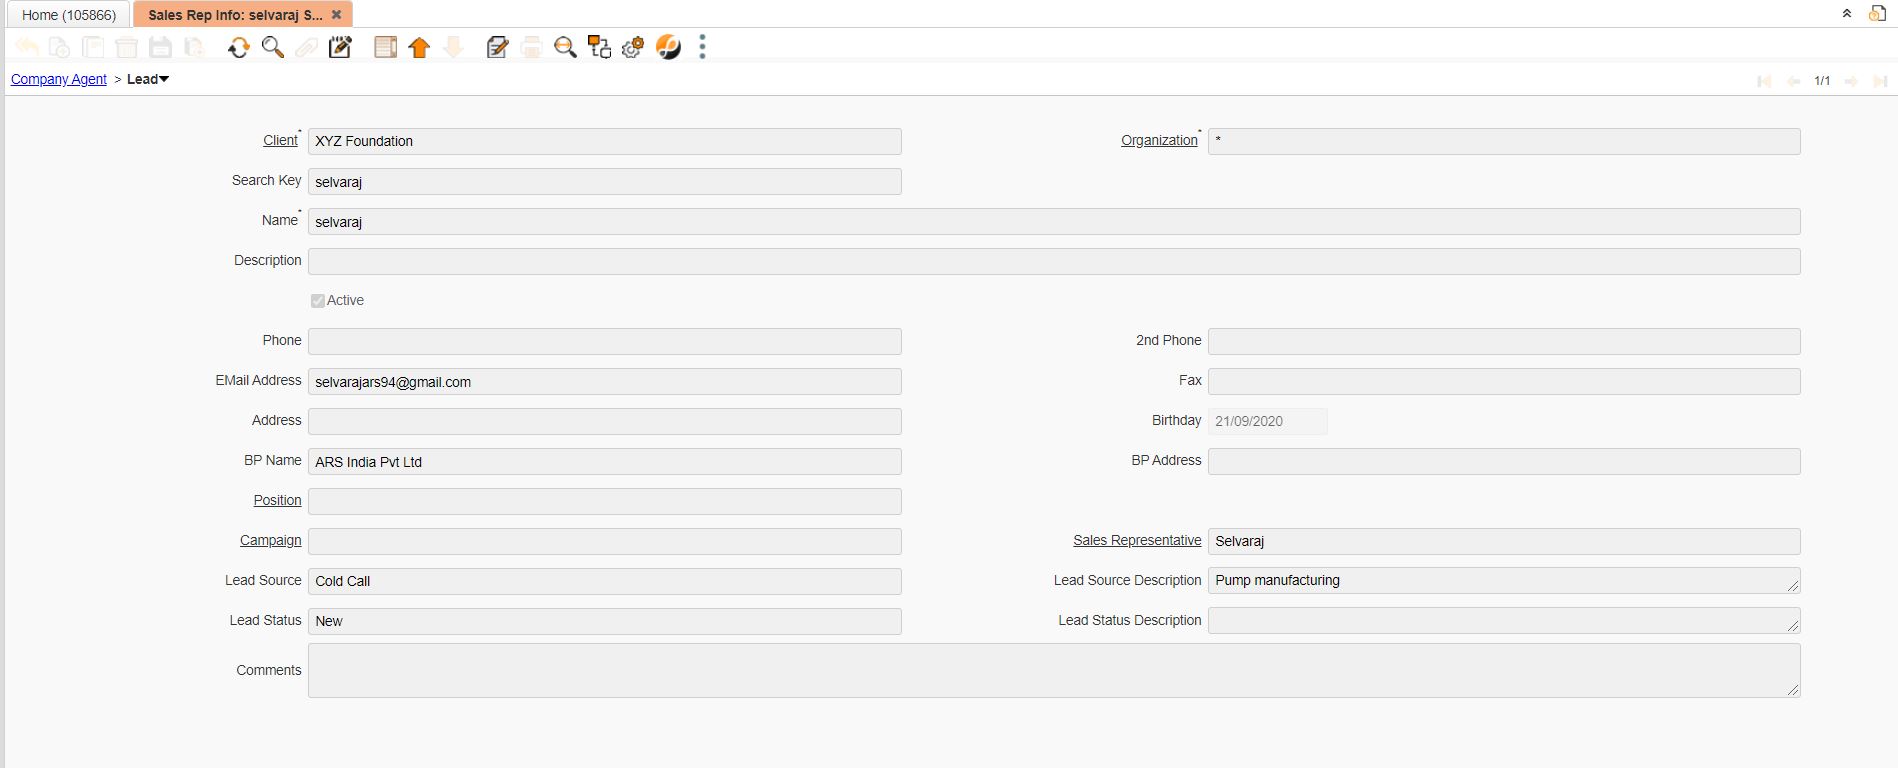Toggle the Active checkbox
This screenshot has width=1898, height=768.
click(x=317, y=301)
